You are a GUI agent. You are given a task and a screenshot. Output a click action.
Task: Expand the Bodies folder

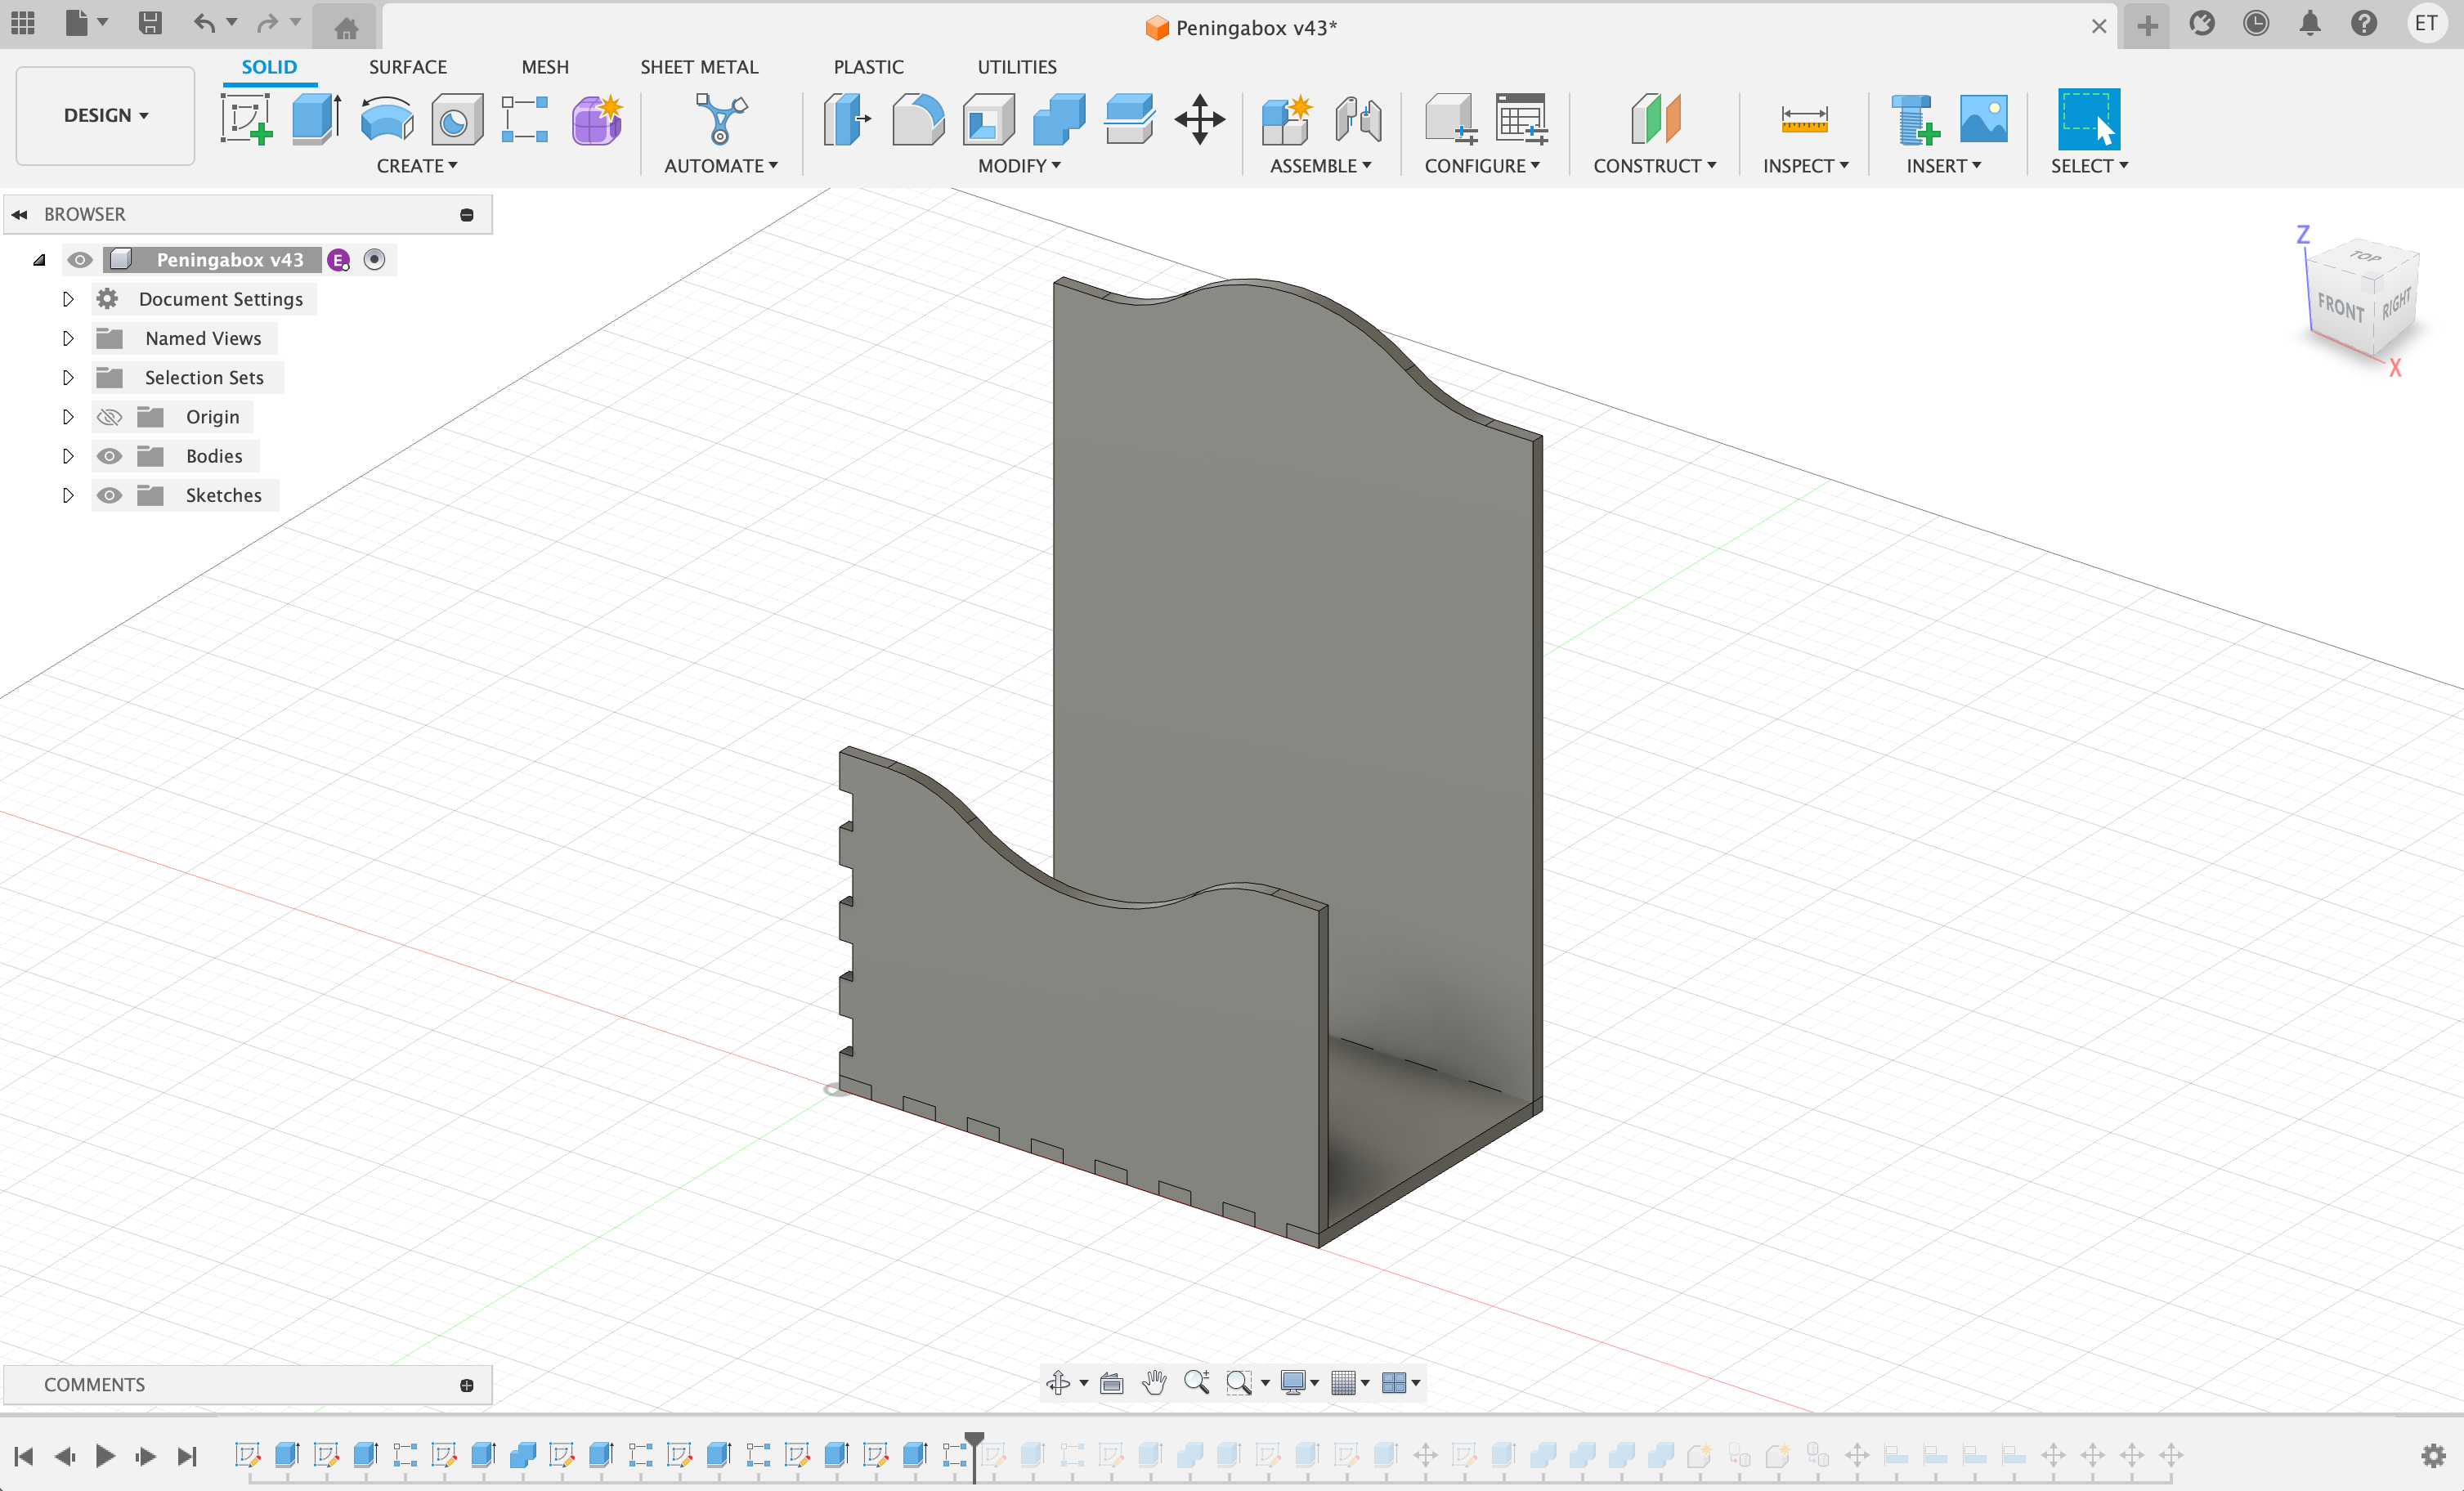pyautogui.click(x=68, y=456)
